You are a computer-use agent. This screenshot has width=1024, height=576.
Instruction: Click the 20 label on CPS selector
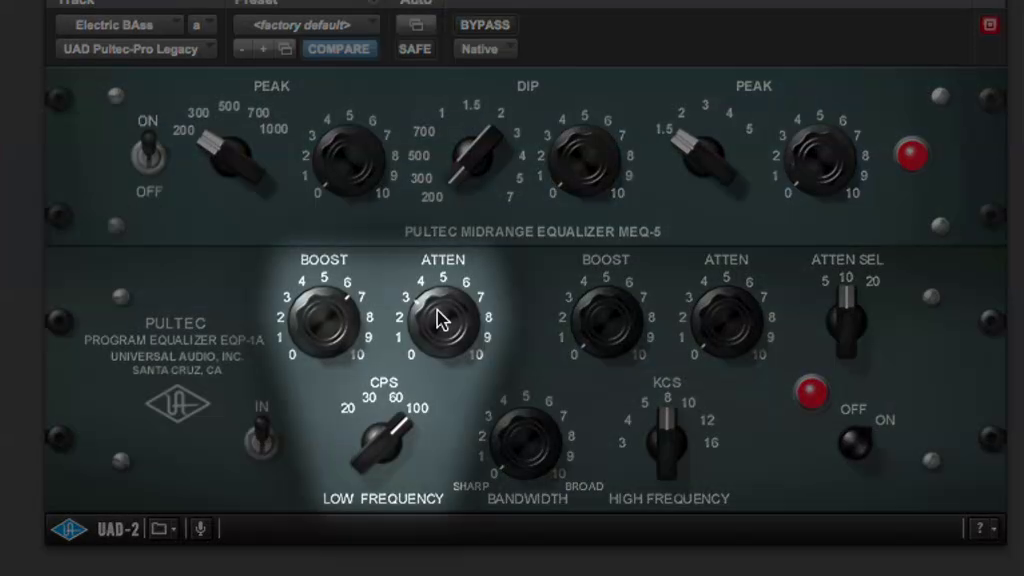(347, 408)
